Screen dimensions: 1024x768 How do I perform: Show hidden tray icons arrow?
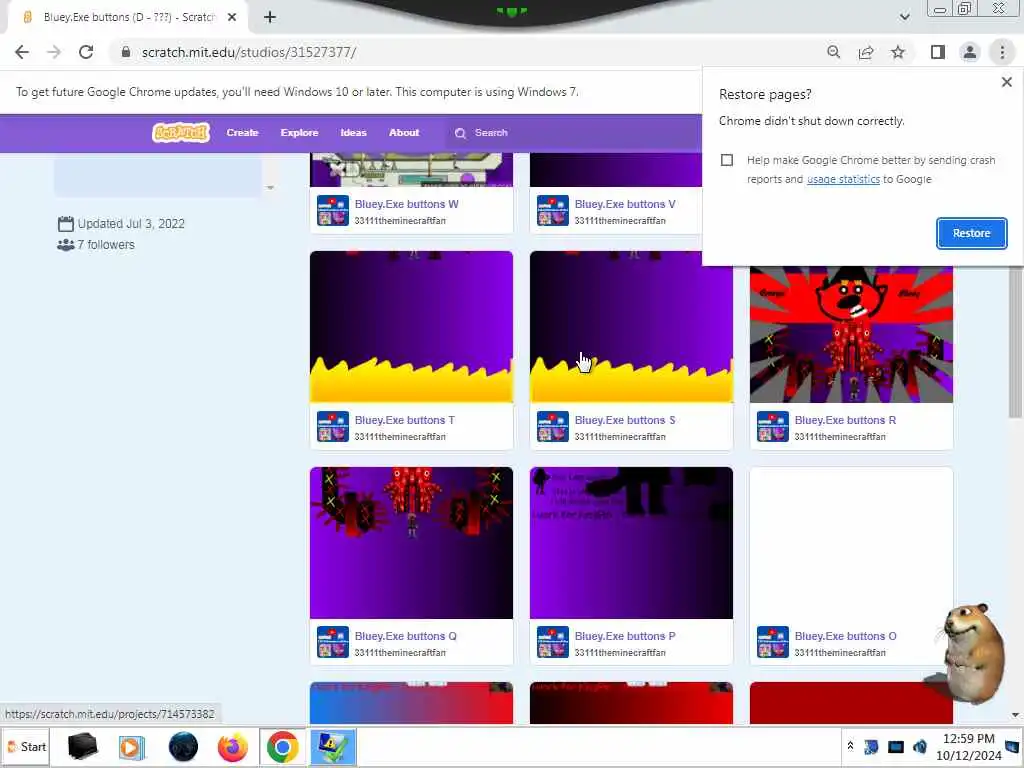(850, 745)
